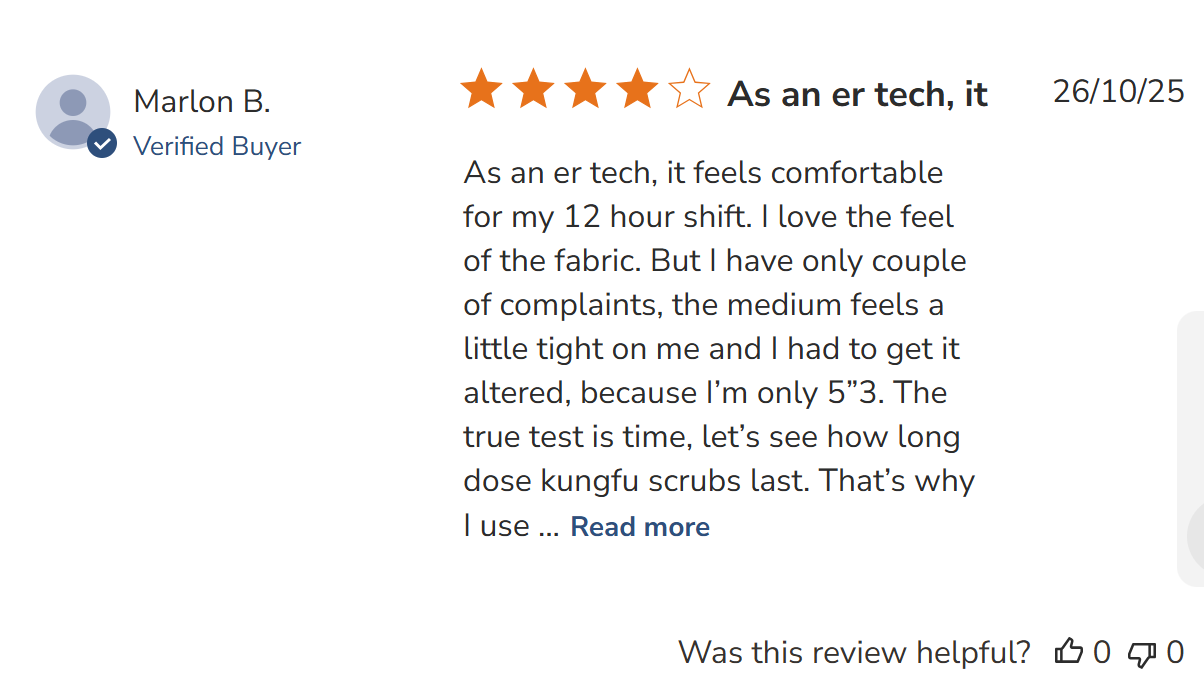Click "Was this review helpful?" text
This screenshot has width=1204, height=690.
coord(854,653)
